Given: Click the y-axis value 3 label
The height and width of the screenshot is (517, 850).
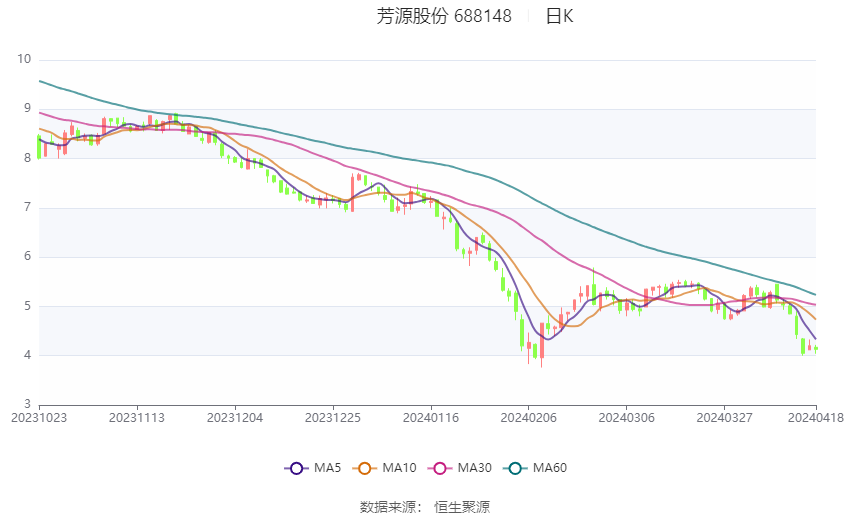Looking at the screenshot, I should coord(27,404).
